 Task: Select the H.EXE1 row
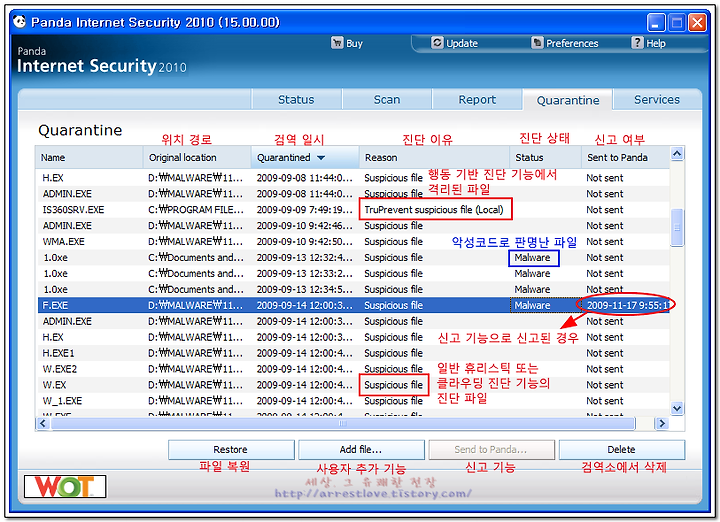353,353
